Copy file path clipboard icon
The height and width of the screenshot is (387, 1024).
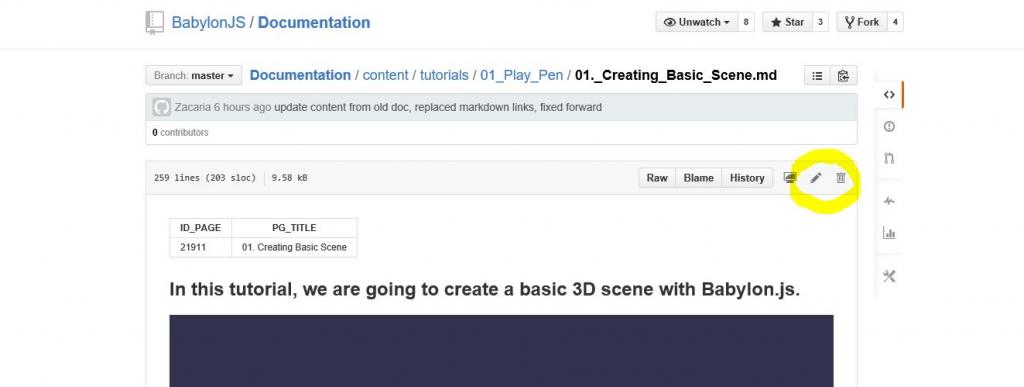coord(843,76)
